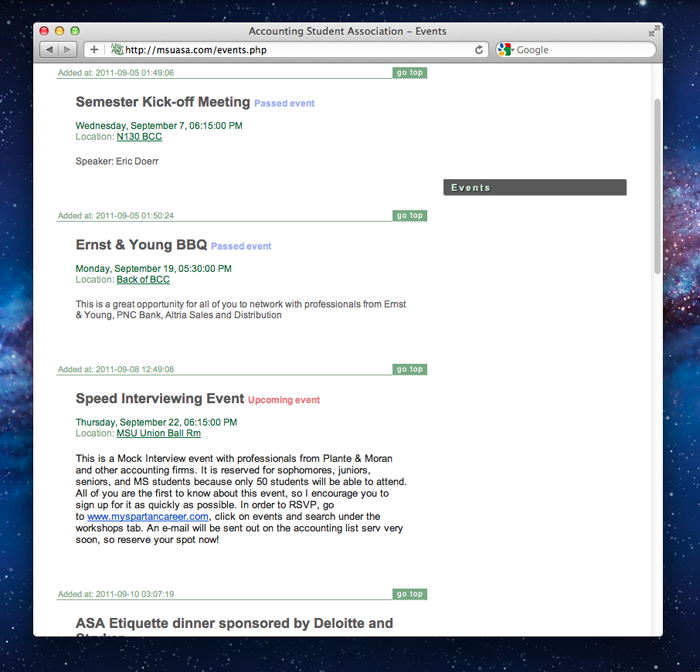The width and height of the screenshot is (700, 672).
Task: Click the Google icon in the search field
Action: click(505, 50)
